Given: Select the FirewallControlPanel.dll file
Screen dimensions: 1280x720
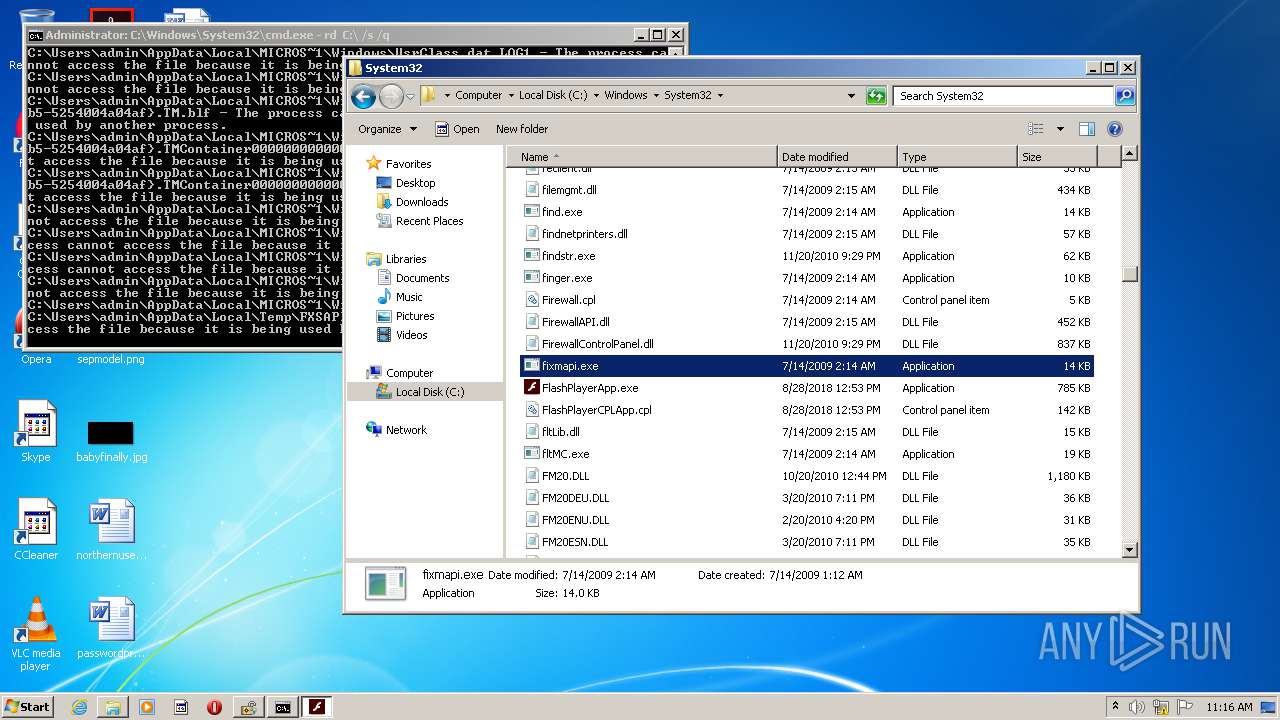Looking at the screenshot, I should pos(597,344).
